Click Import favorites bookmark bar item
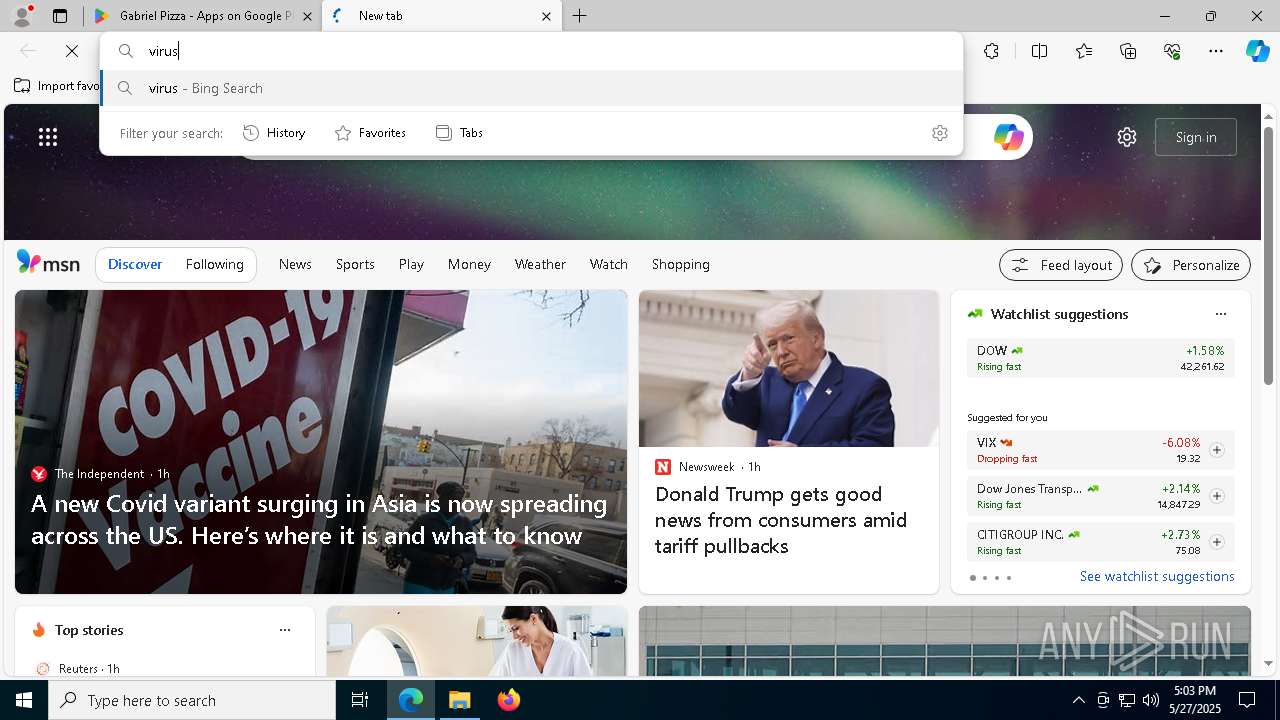The width and height of the screenshot is (1280, 720). point(57,86)
